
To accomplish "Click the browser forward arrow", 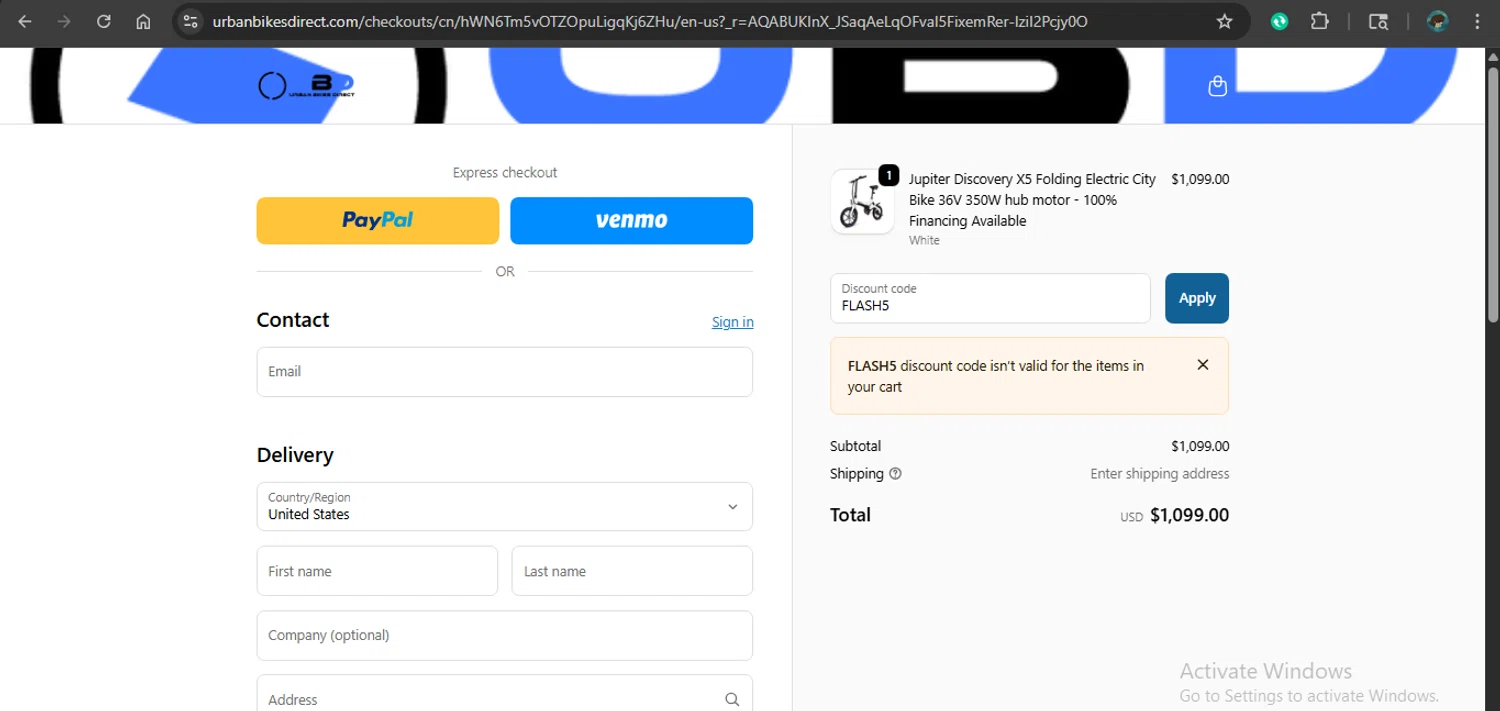I will pyautogui.click(x=64, y=21).
